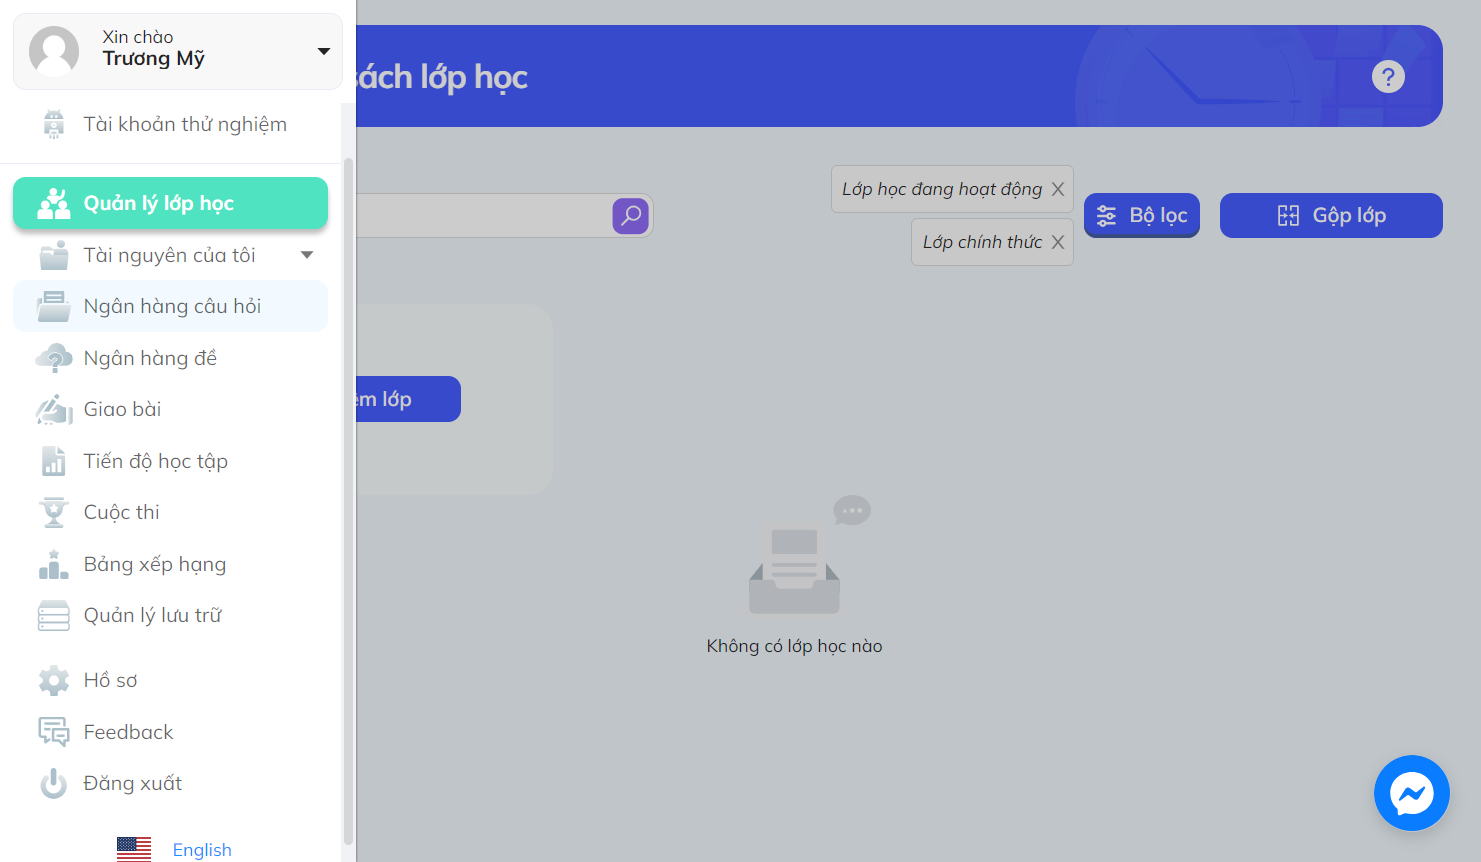Viewport: 1481px width, 862px height.
Task: Click the Quản lý lớp học people icon
Action: pyautogui.click(x=54, y=203)
